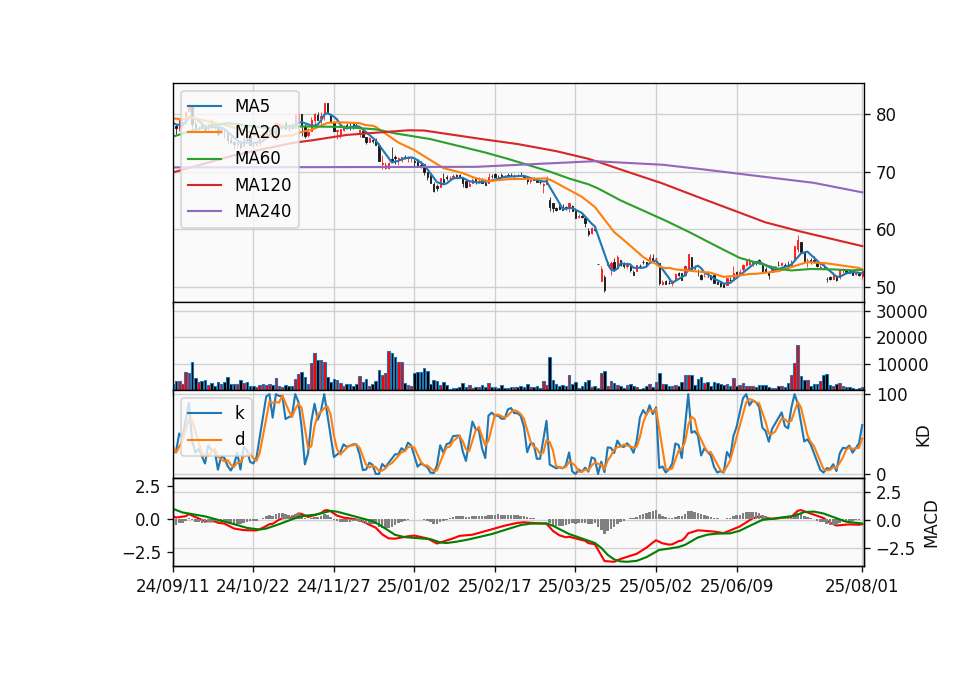Click the d legend entry in KD panel
The image size is (960, 690).
239,439
